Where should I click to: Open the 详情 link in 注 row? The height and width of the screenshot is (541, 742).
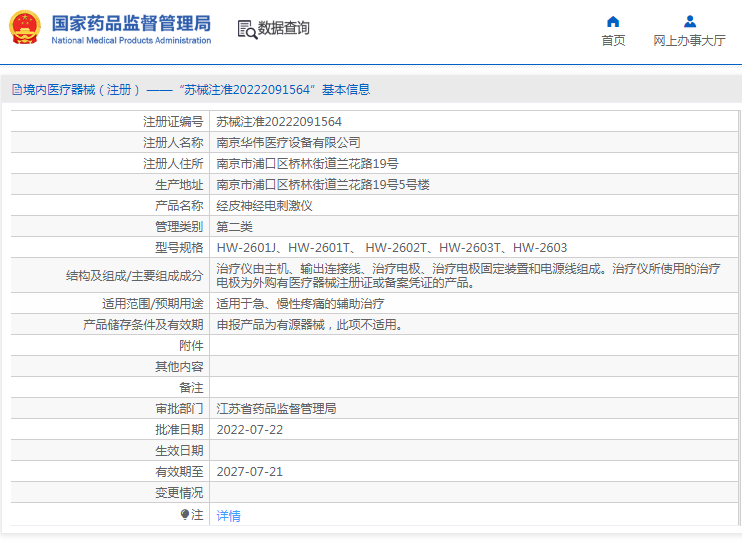coord(229,516)
